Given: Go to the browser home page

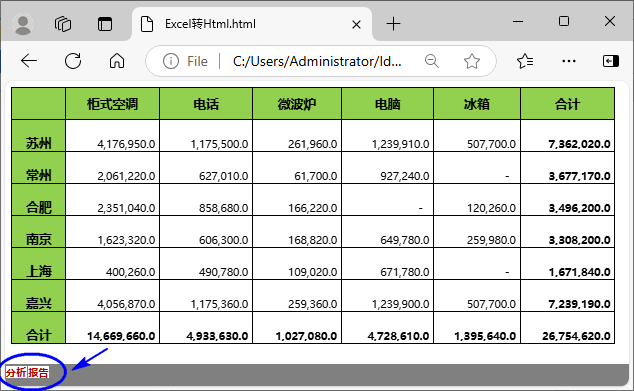Looking at the screenshot, I should (x=117, y=61).
